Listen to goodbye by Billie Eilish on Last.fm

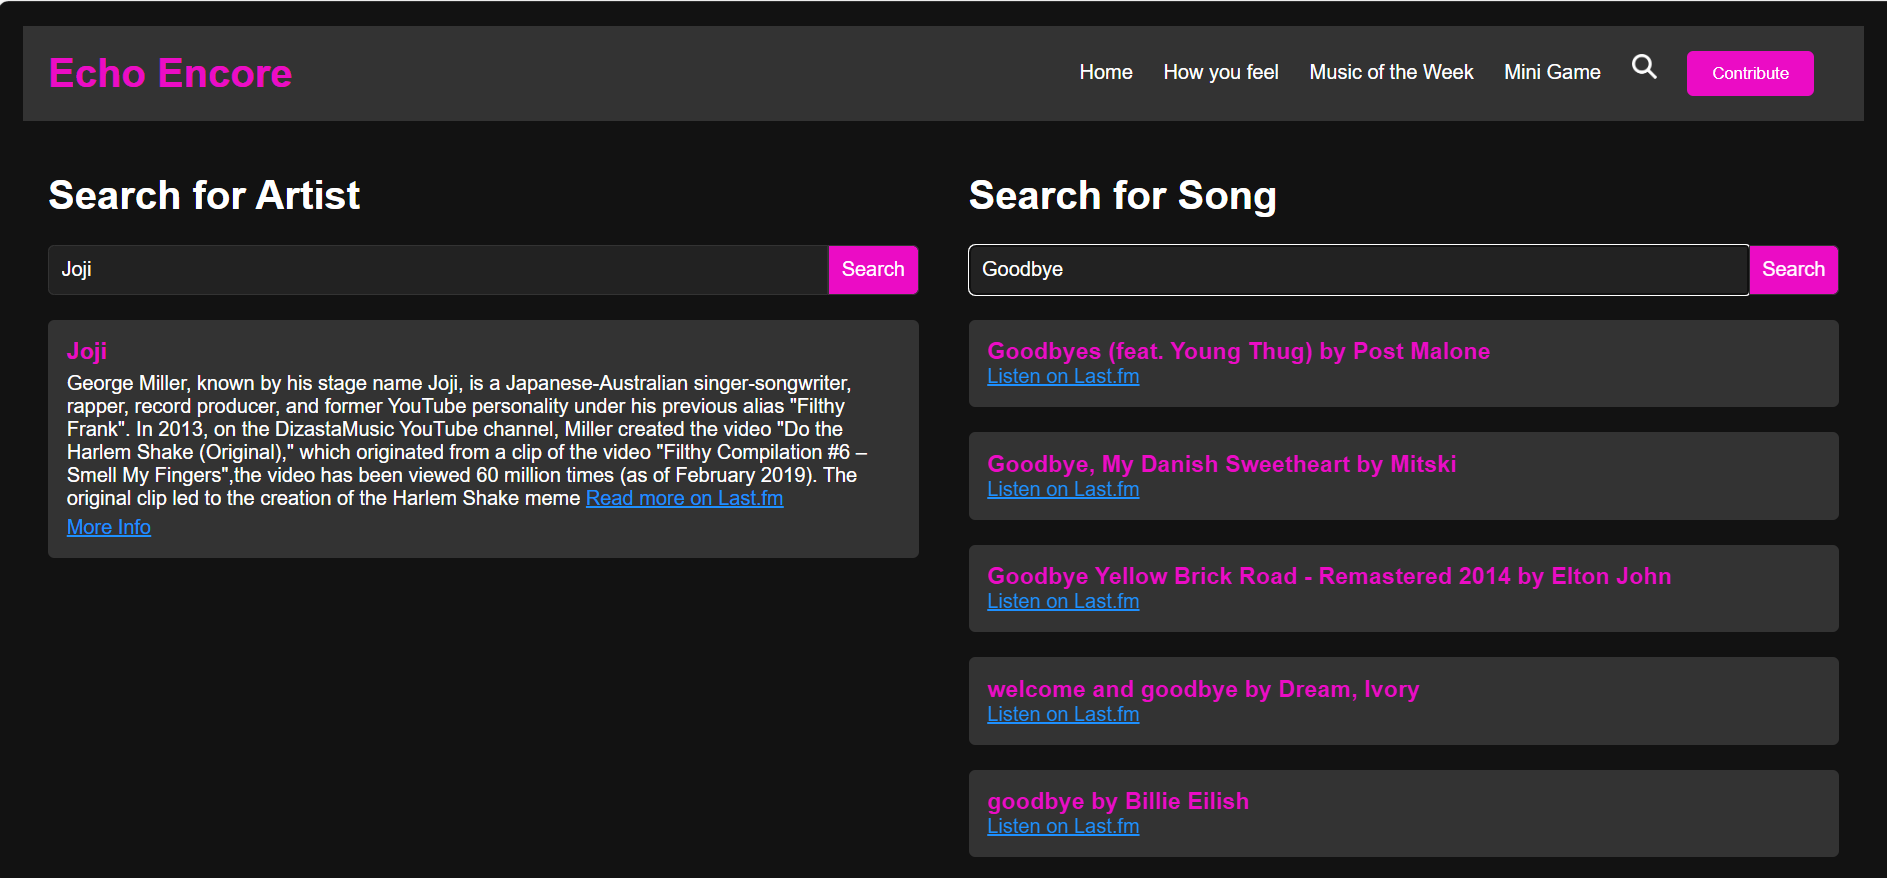[1062, 826]
